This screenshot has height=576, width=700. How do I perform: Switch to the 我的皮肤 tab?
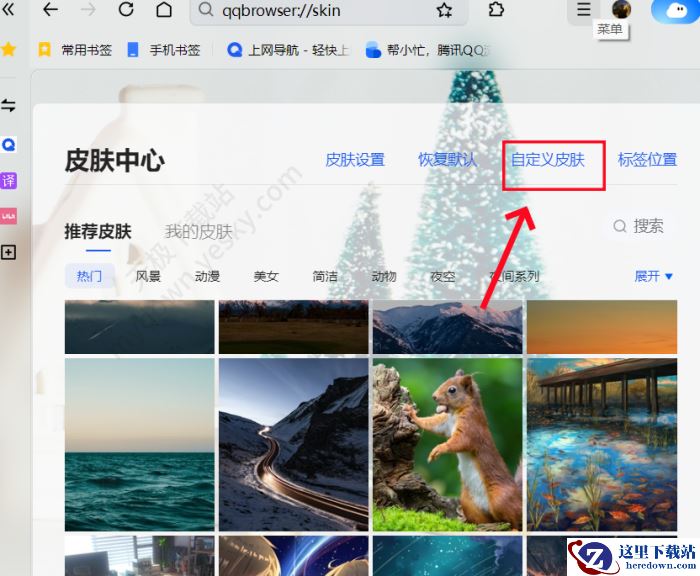[x=199, y=232]
